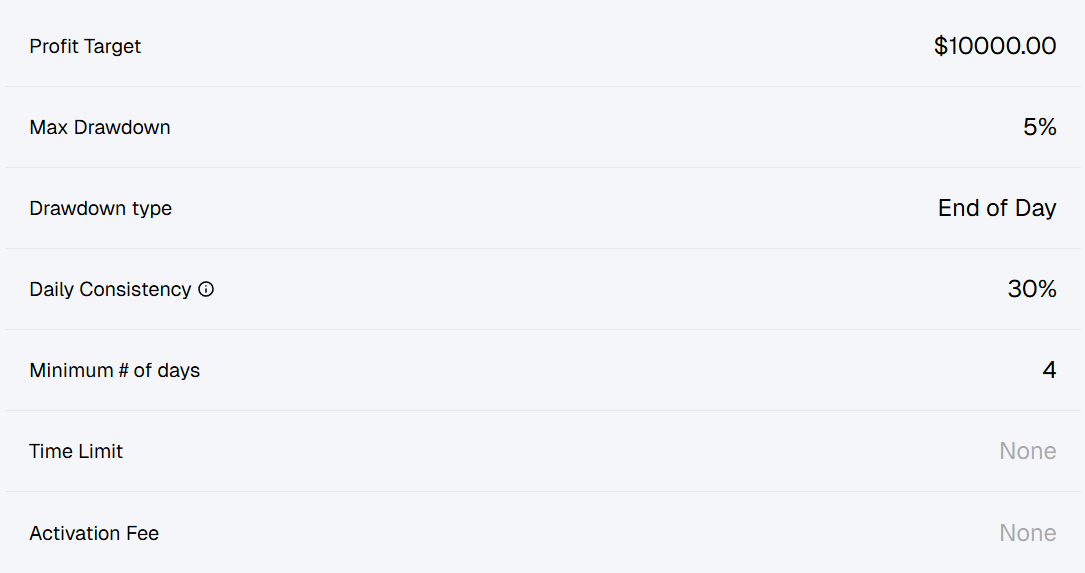Click the End of Day value
1085x573 pixels.
point(997,208)
